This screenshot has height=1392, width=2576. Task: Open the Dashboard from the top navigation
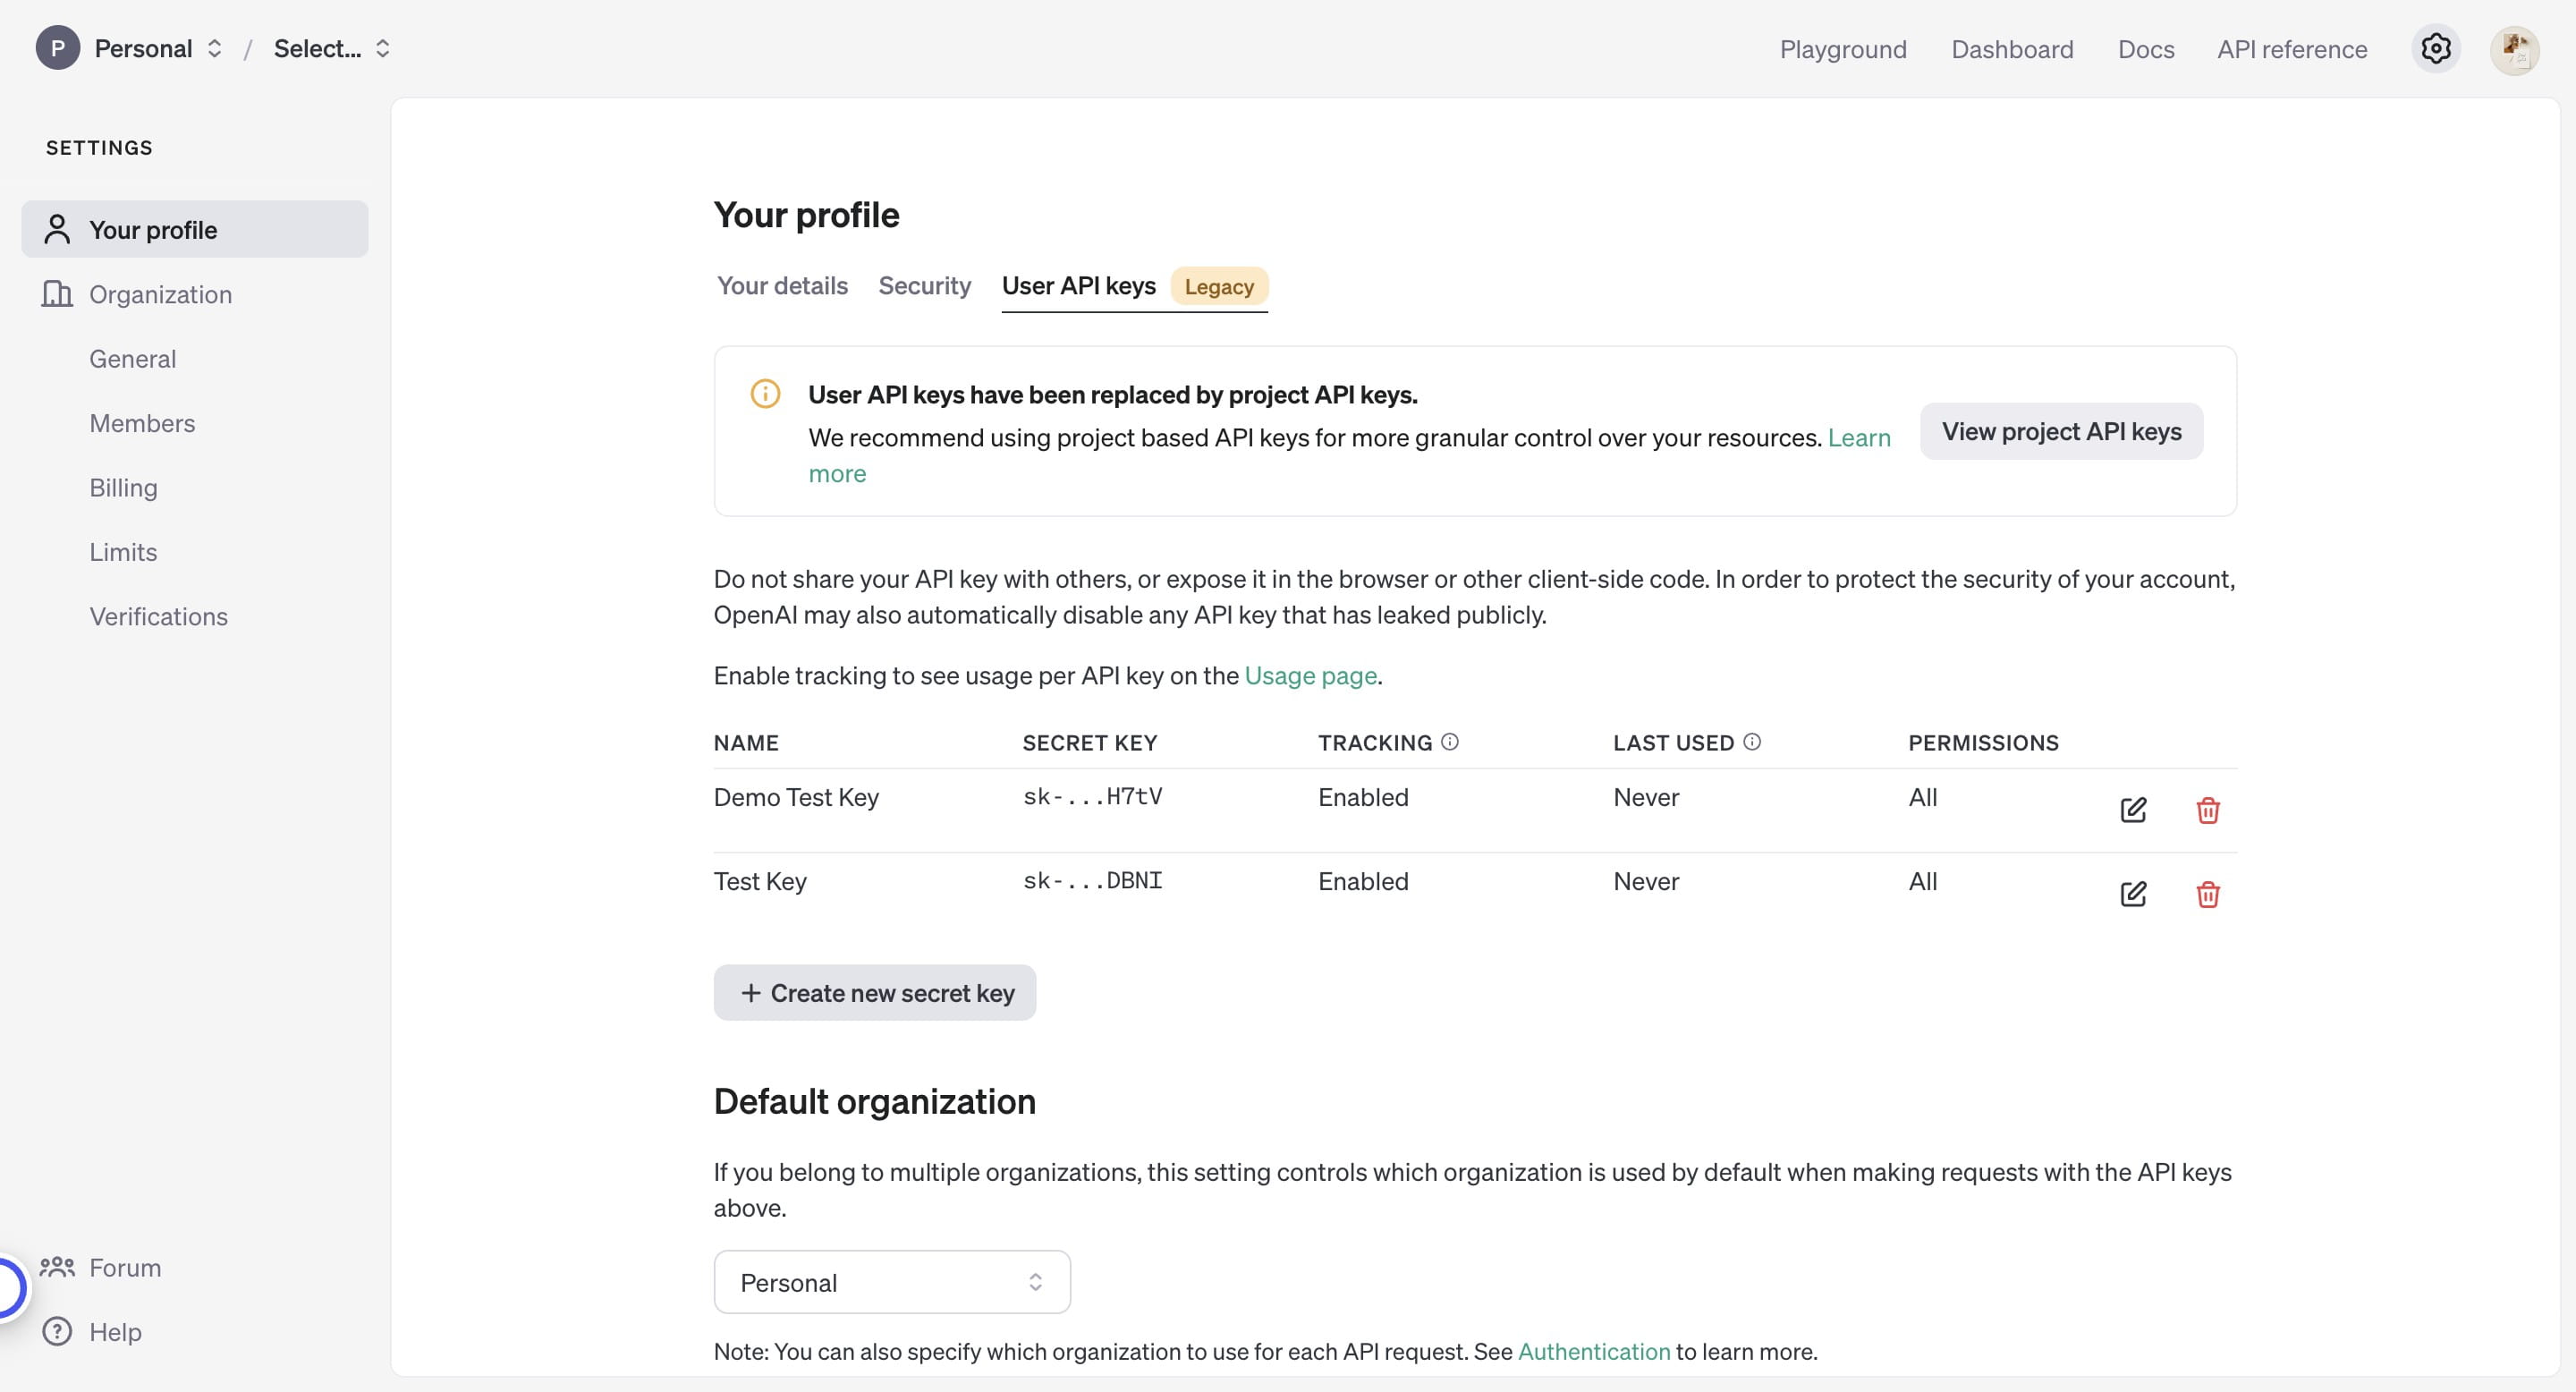tap(2011, 48)
